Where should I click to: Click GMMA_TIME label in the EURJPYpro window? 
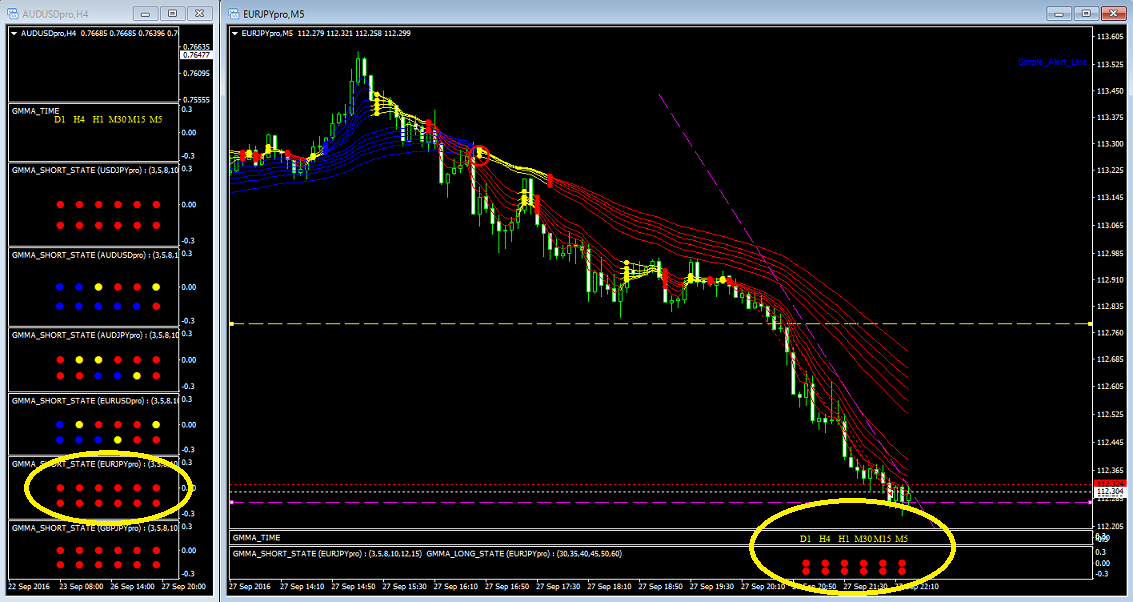(257, 538)
